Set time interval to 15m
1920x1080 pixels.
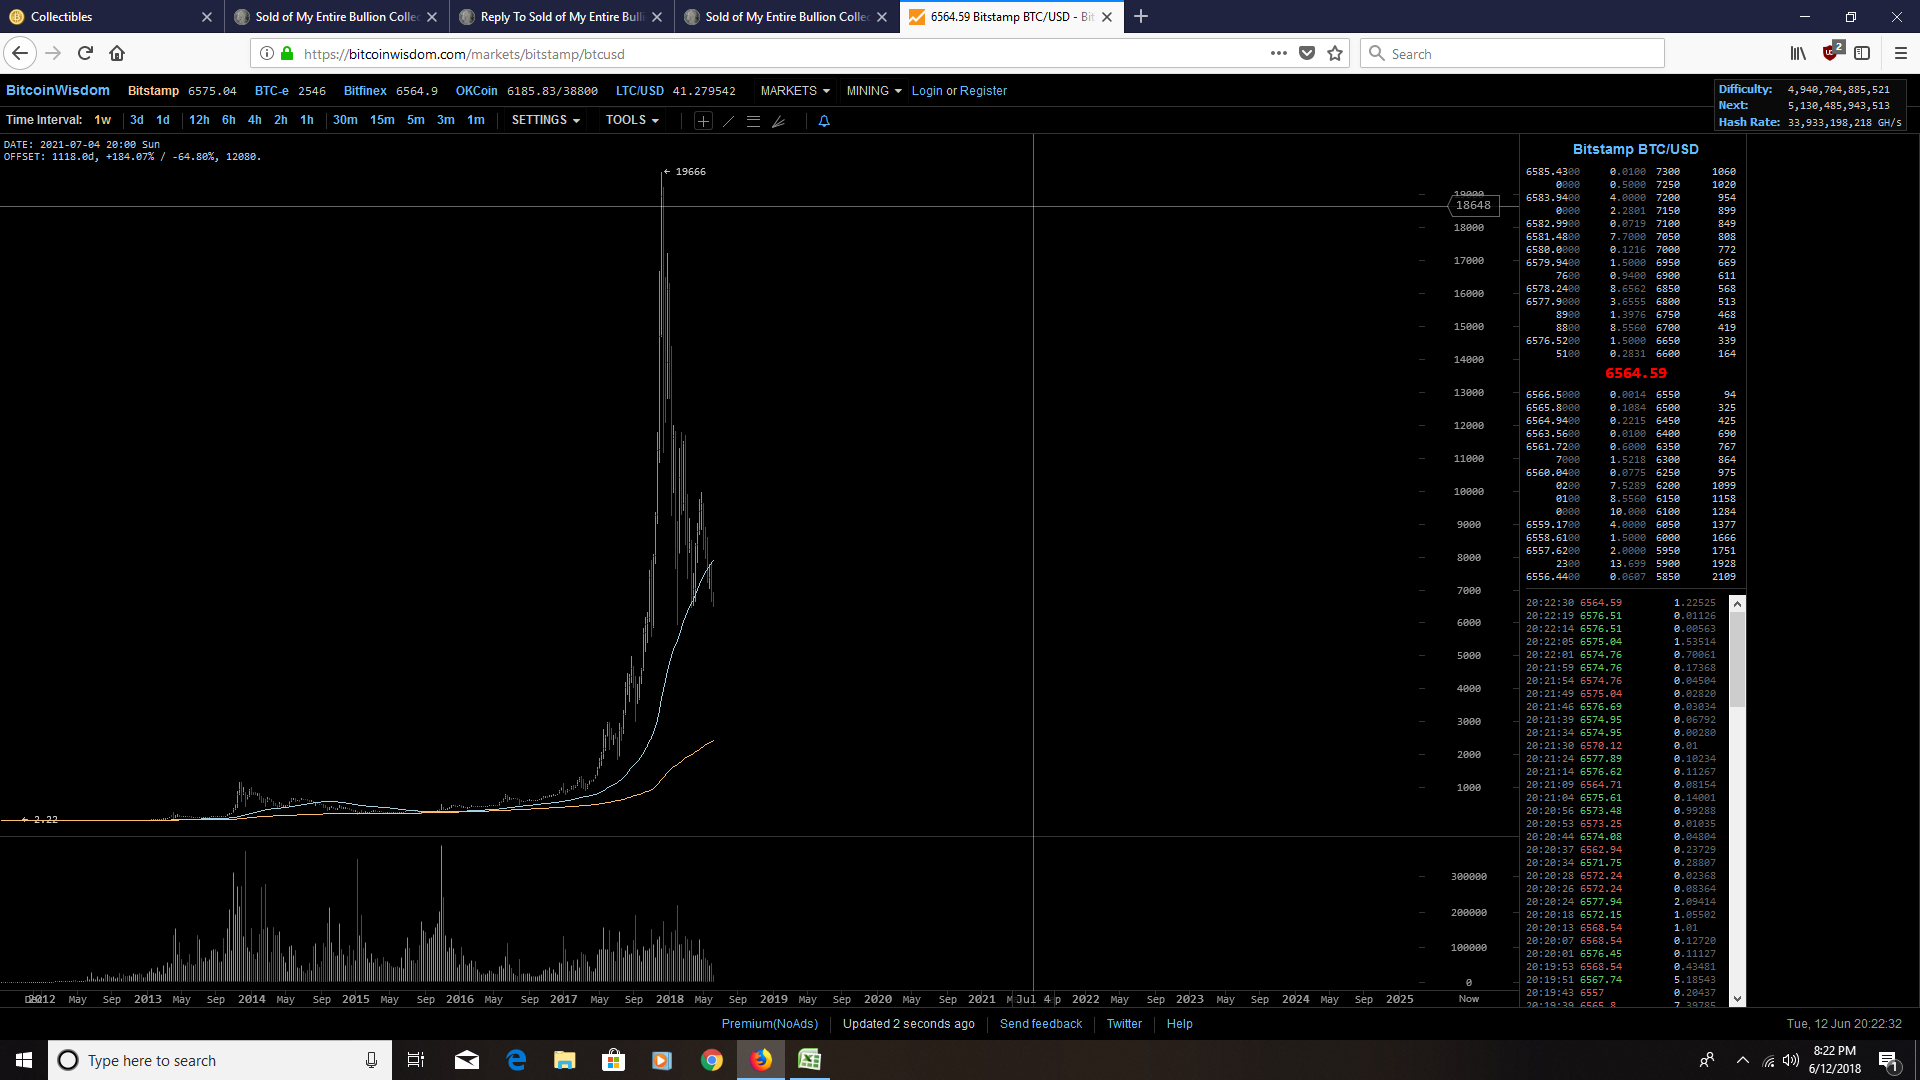(382, 120)
